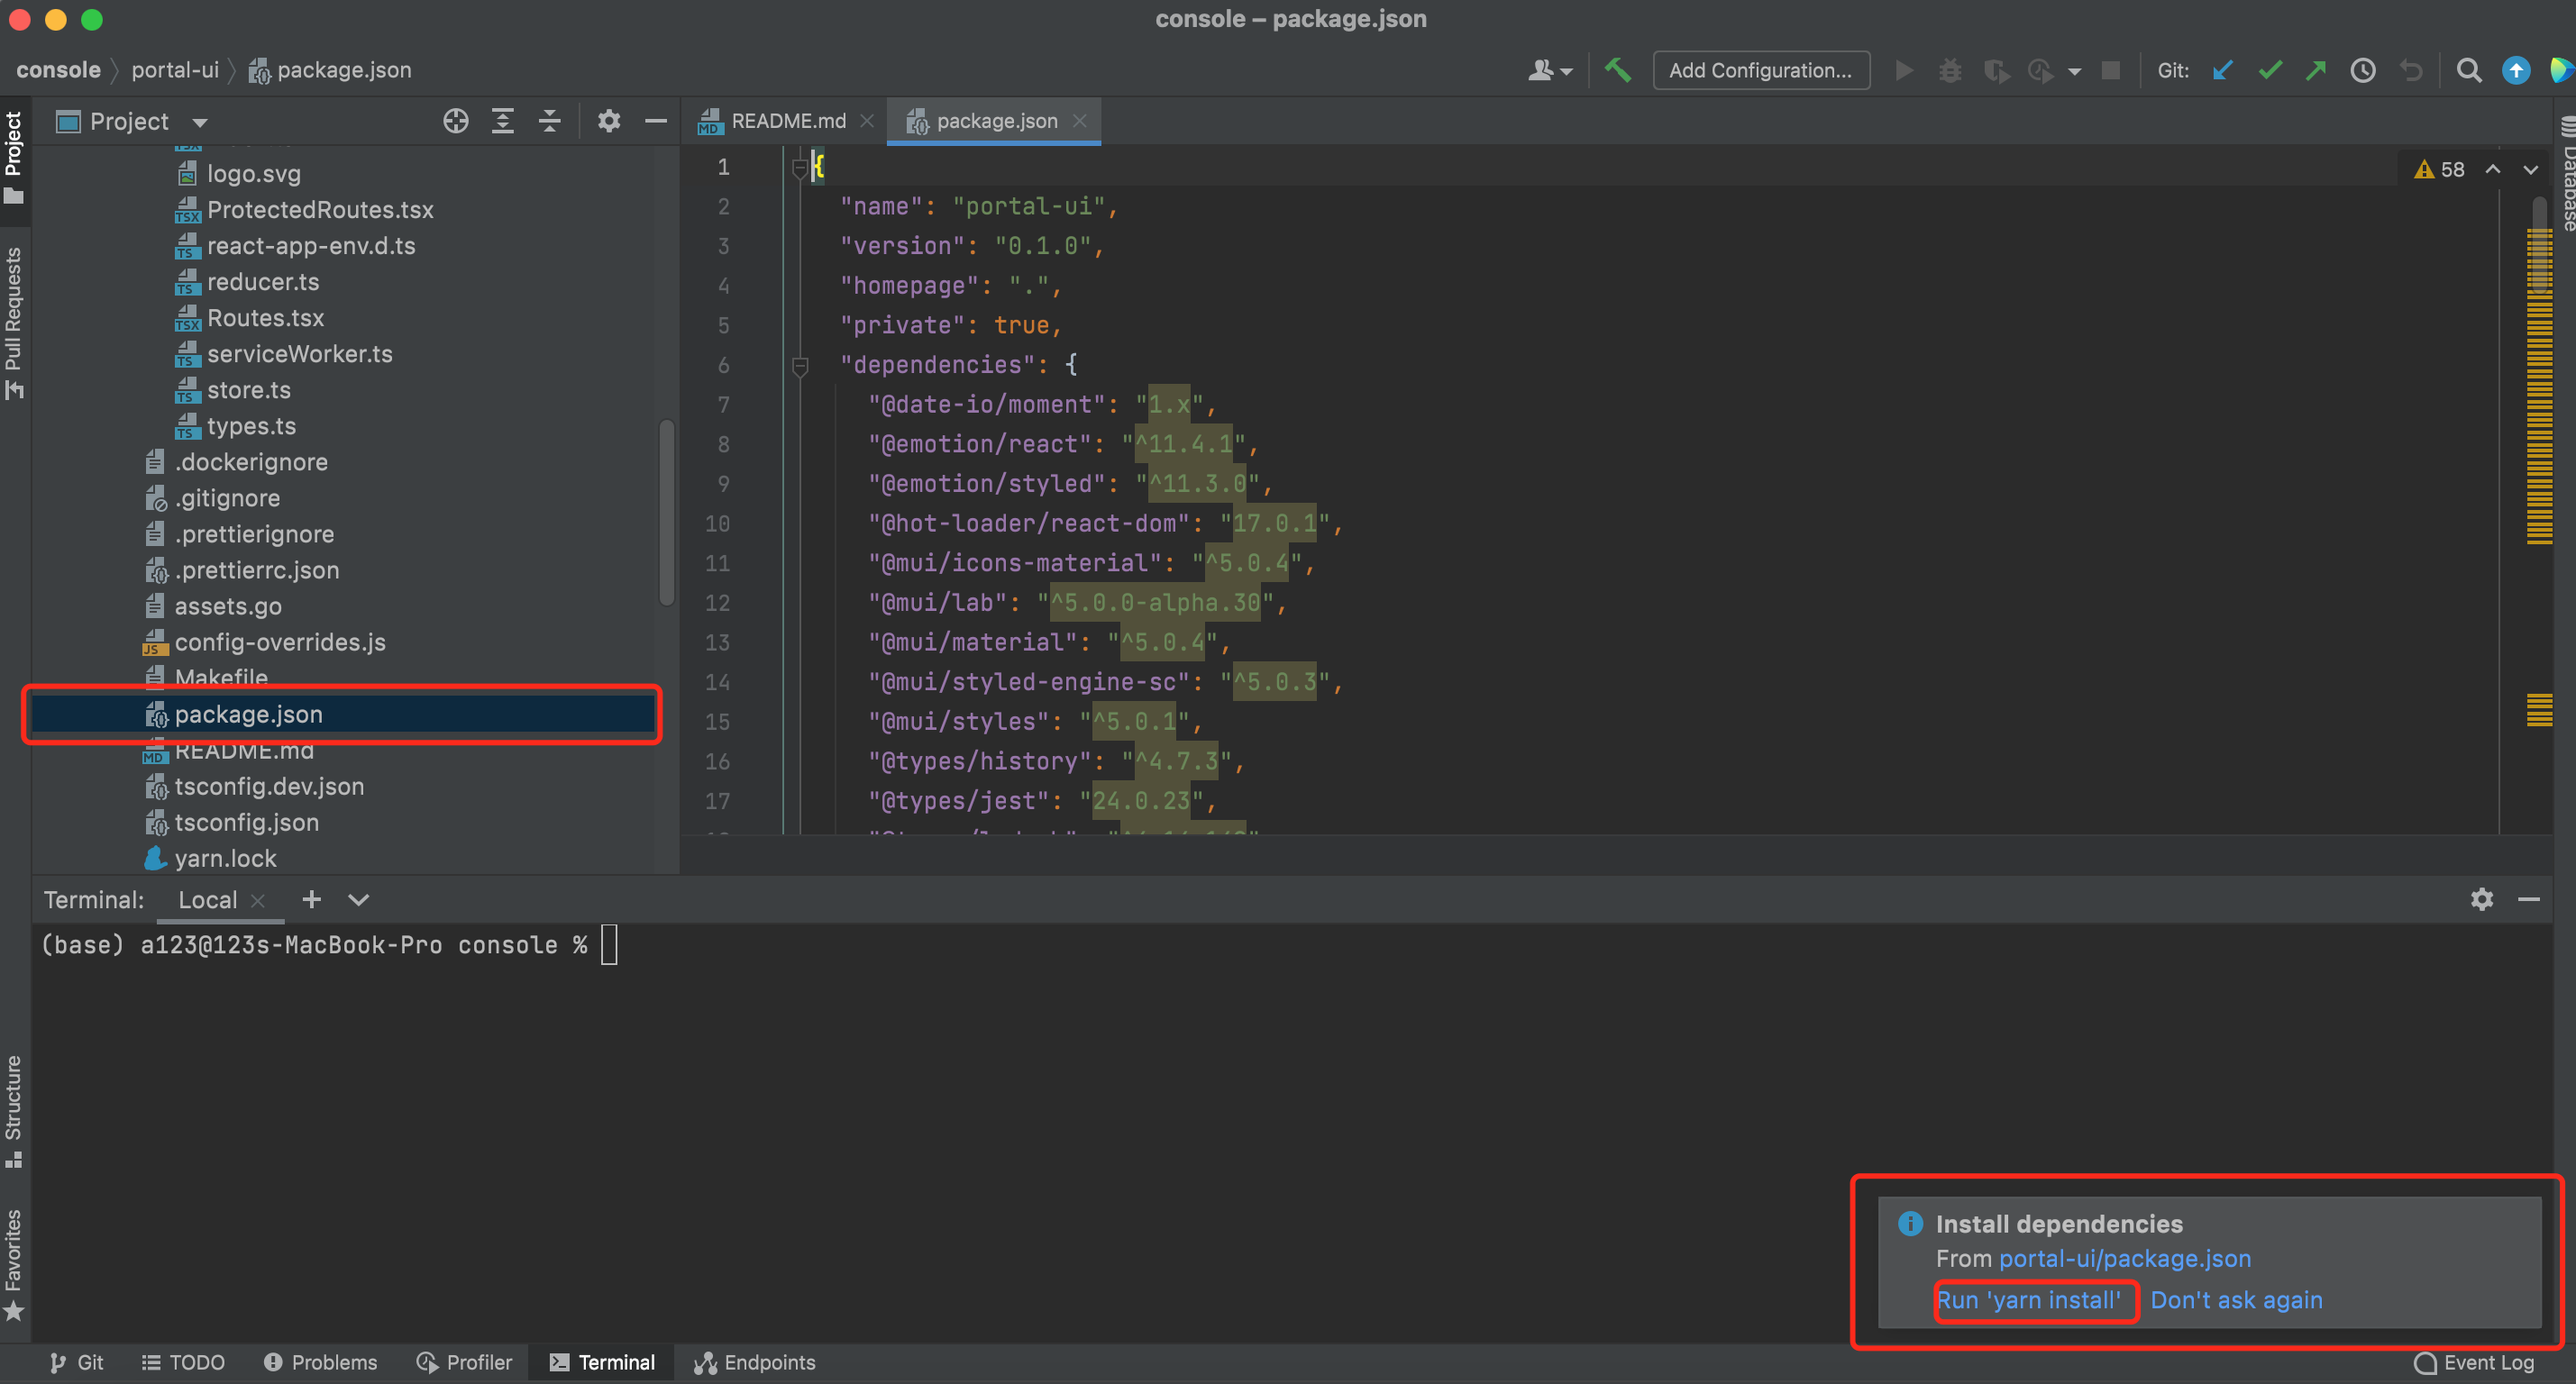
Task: Click the Git Commit checkmark icon
Action: coord(2270,70)
